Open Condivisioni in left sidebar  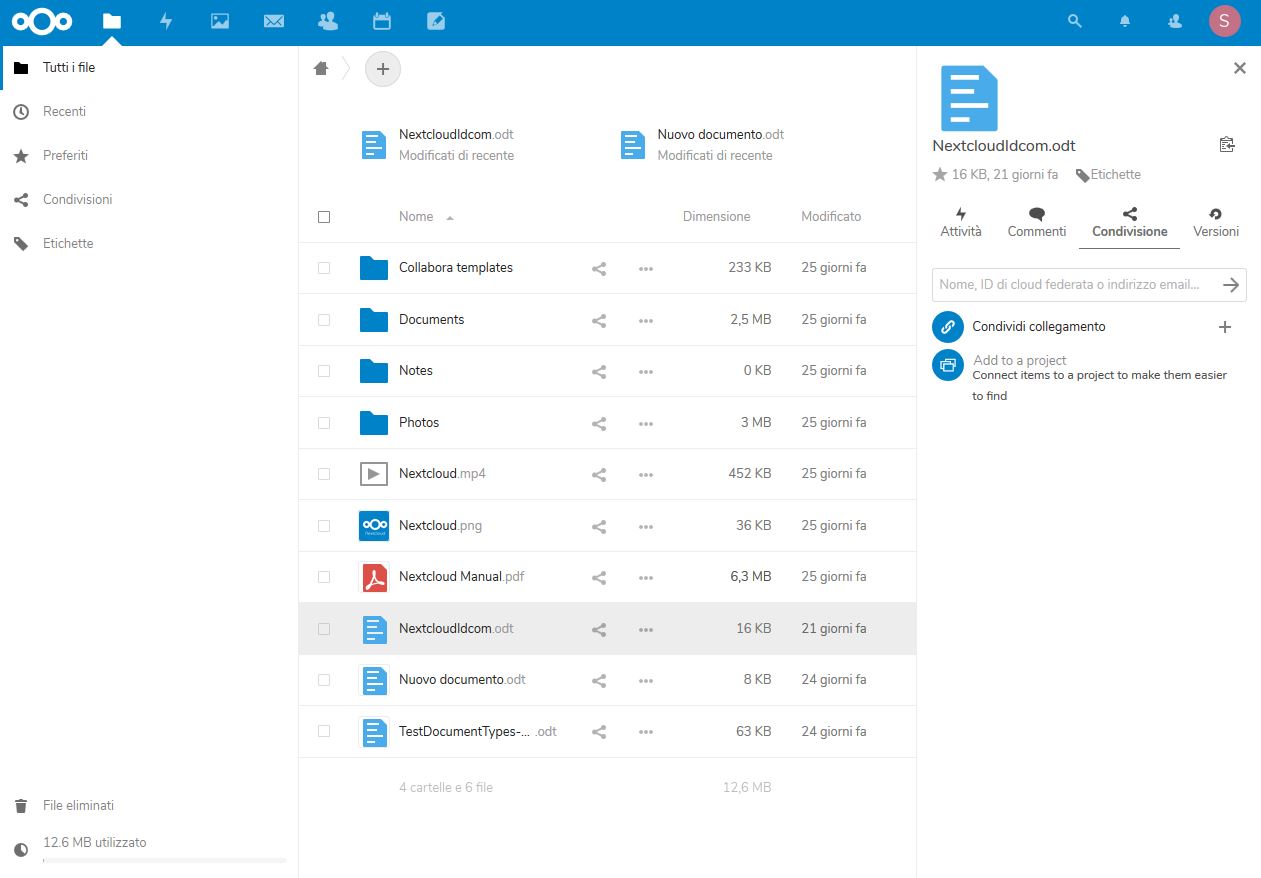click(150, 200)
